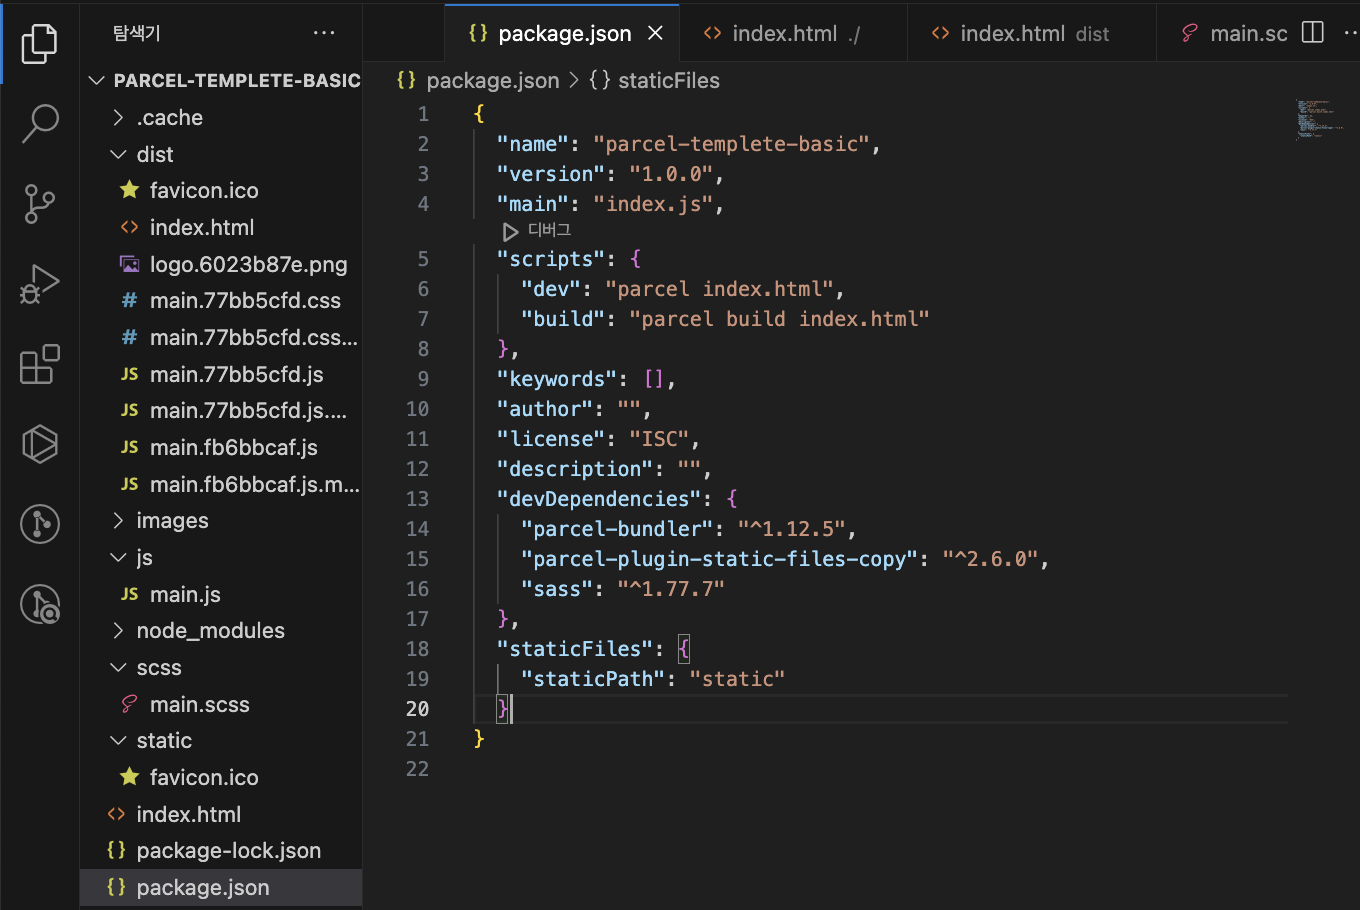This screenshot has height=910, width=1360.
Task: Open the Search view in activity bar
Action: coord(39,123)
